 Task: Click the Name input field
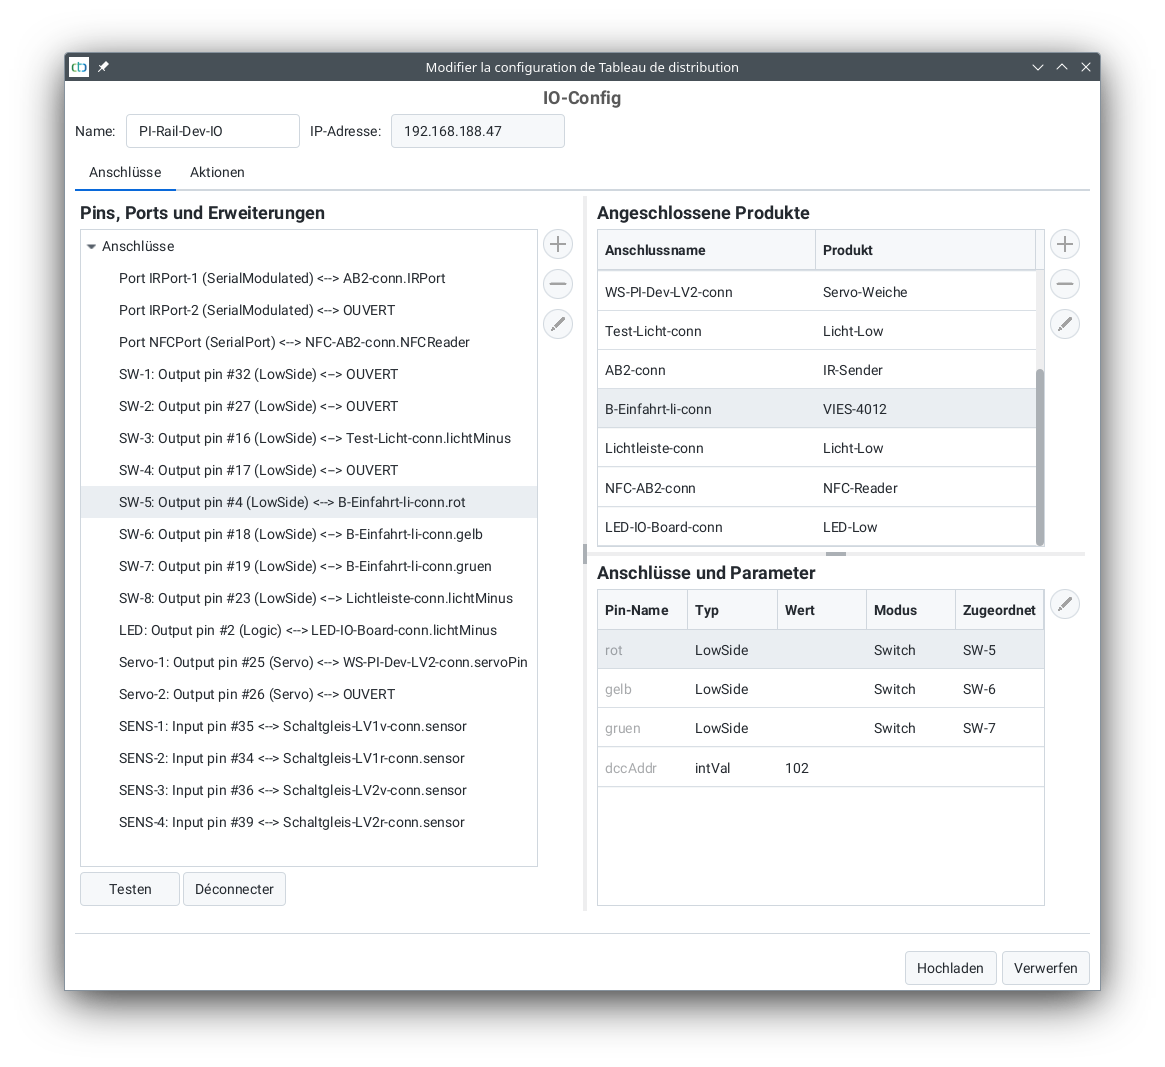pyautogui.click(x=212, y=131)
